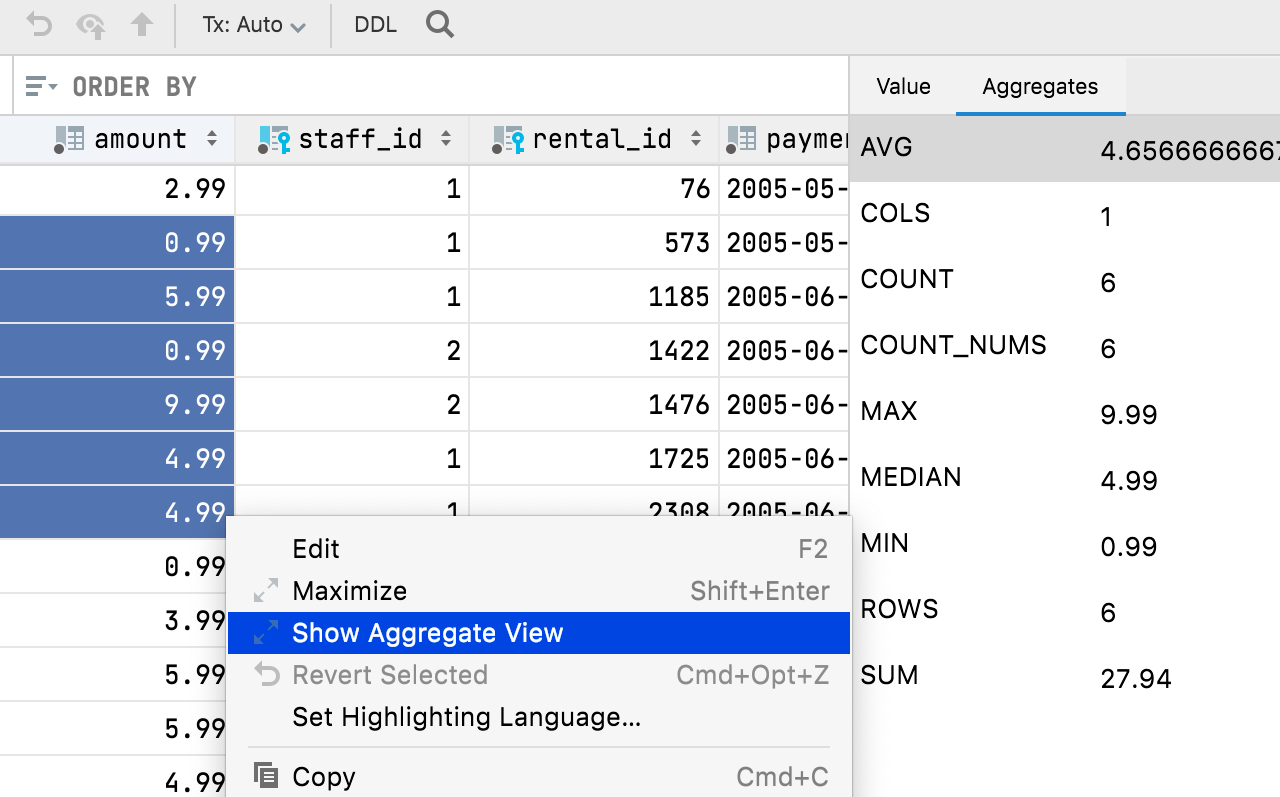Click the Preview Pending Changes eye icon
The width and height of the screenshot is (1280, 797).
91,25
